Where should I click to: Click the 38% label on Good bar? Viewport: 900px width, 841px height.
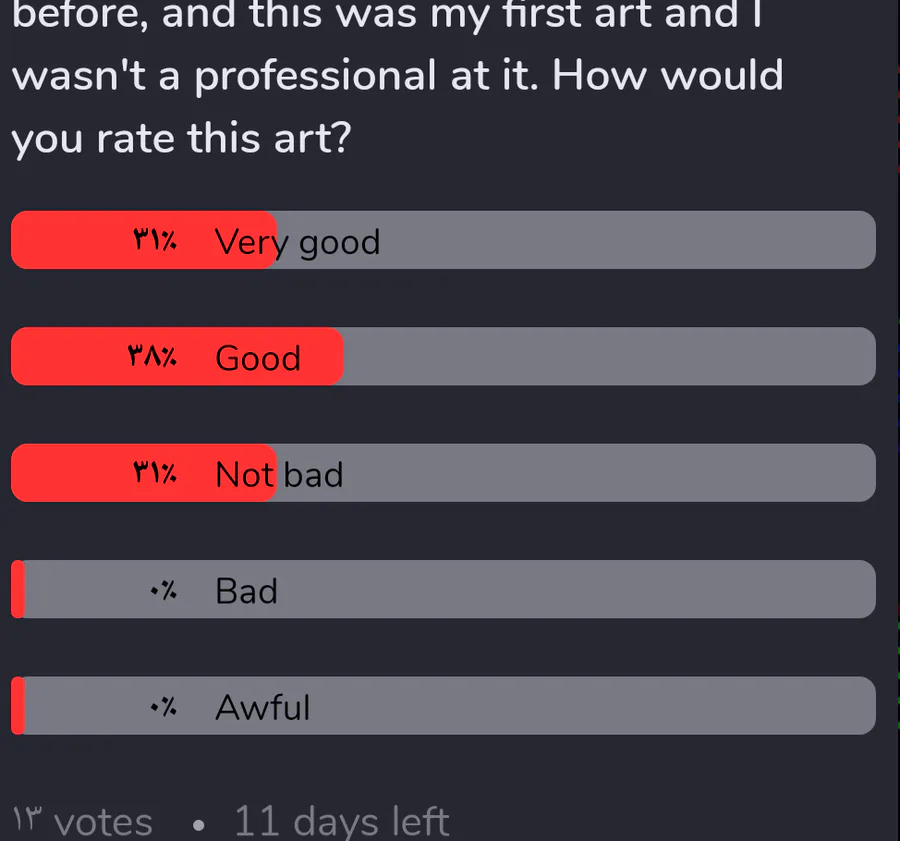coord(152,356)
